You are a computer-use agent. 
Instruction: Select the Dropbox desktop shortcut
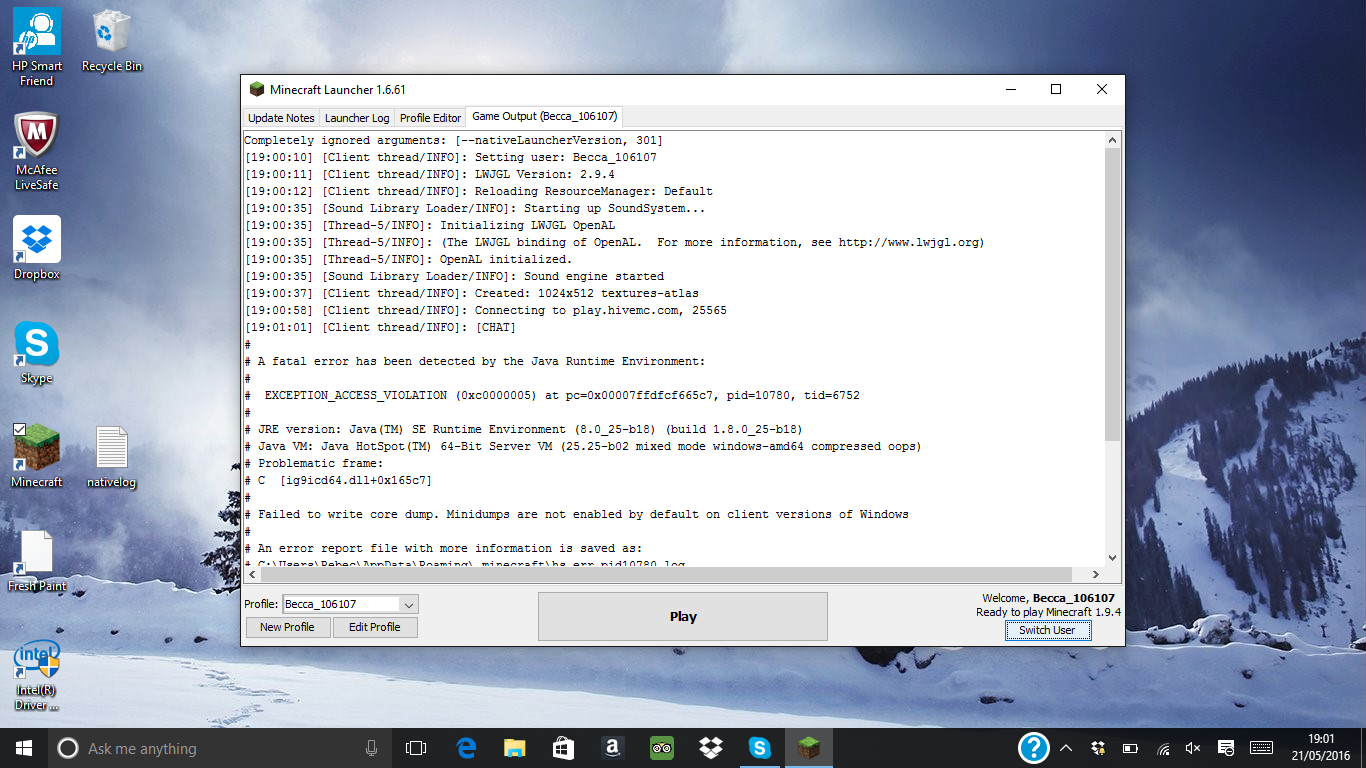click(37, 248)
